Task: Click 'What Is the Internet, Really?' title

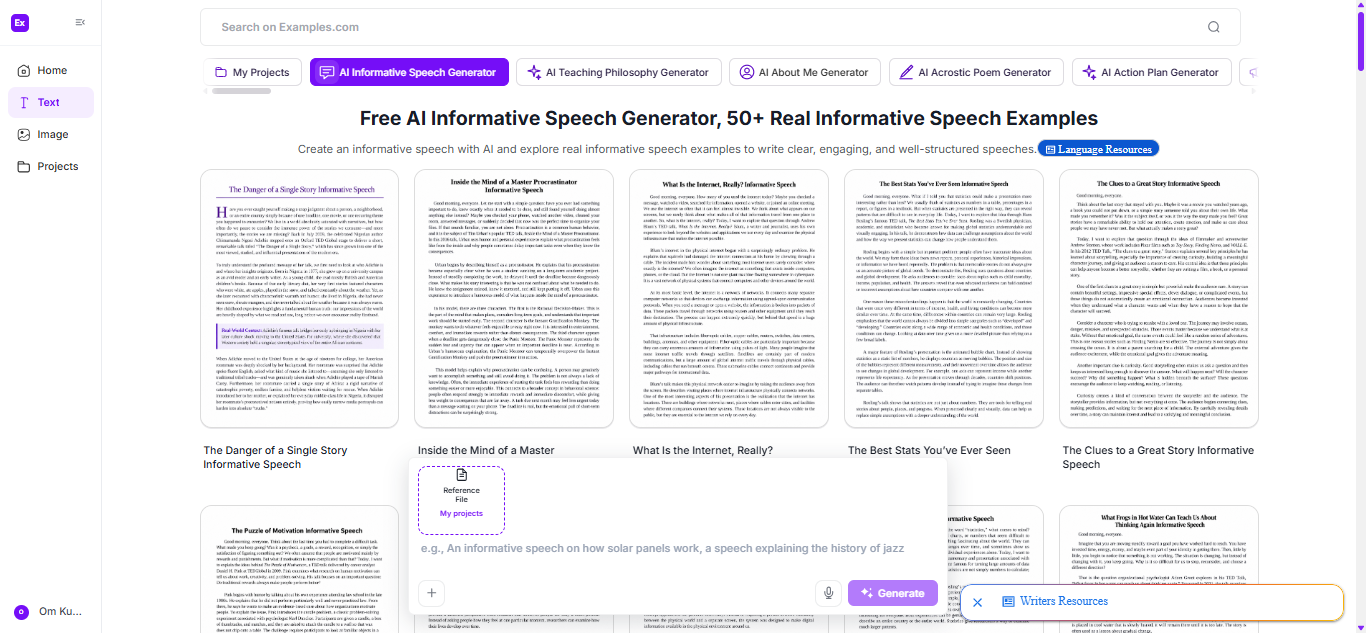Action: (703, 451)
